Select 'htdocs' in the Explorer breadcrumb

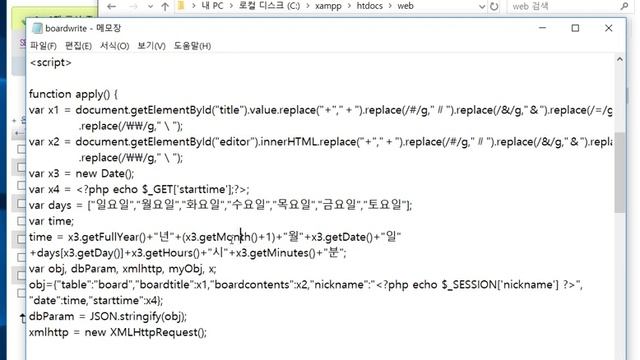coord(369,6)
